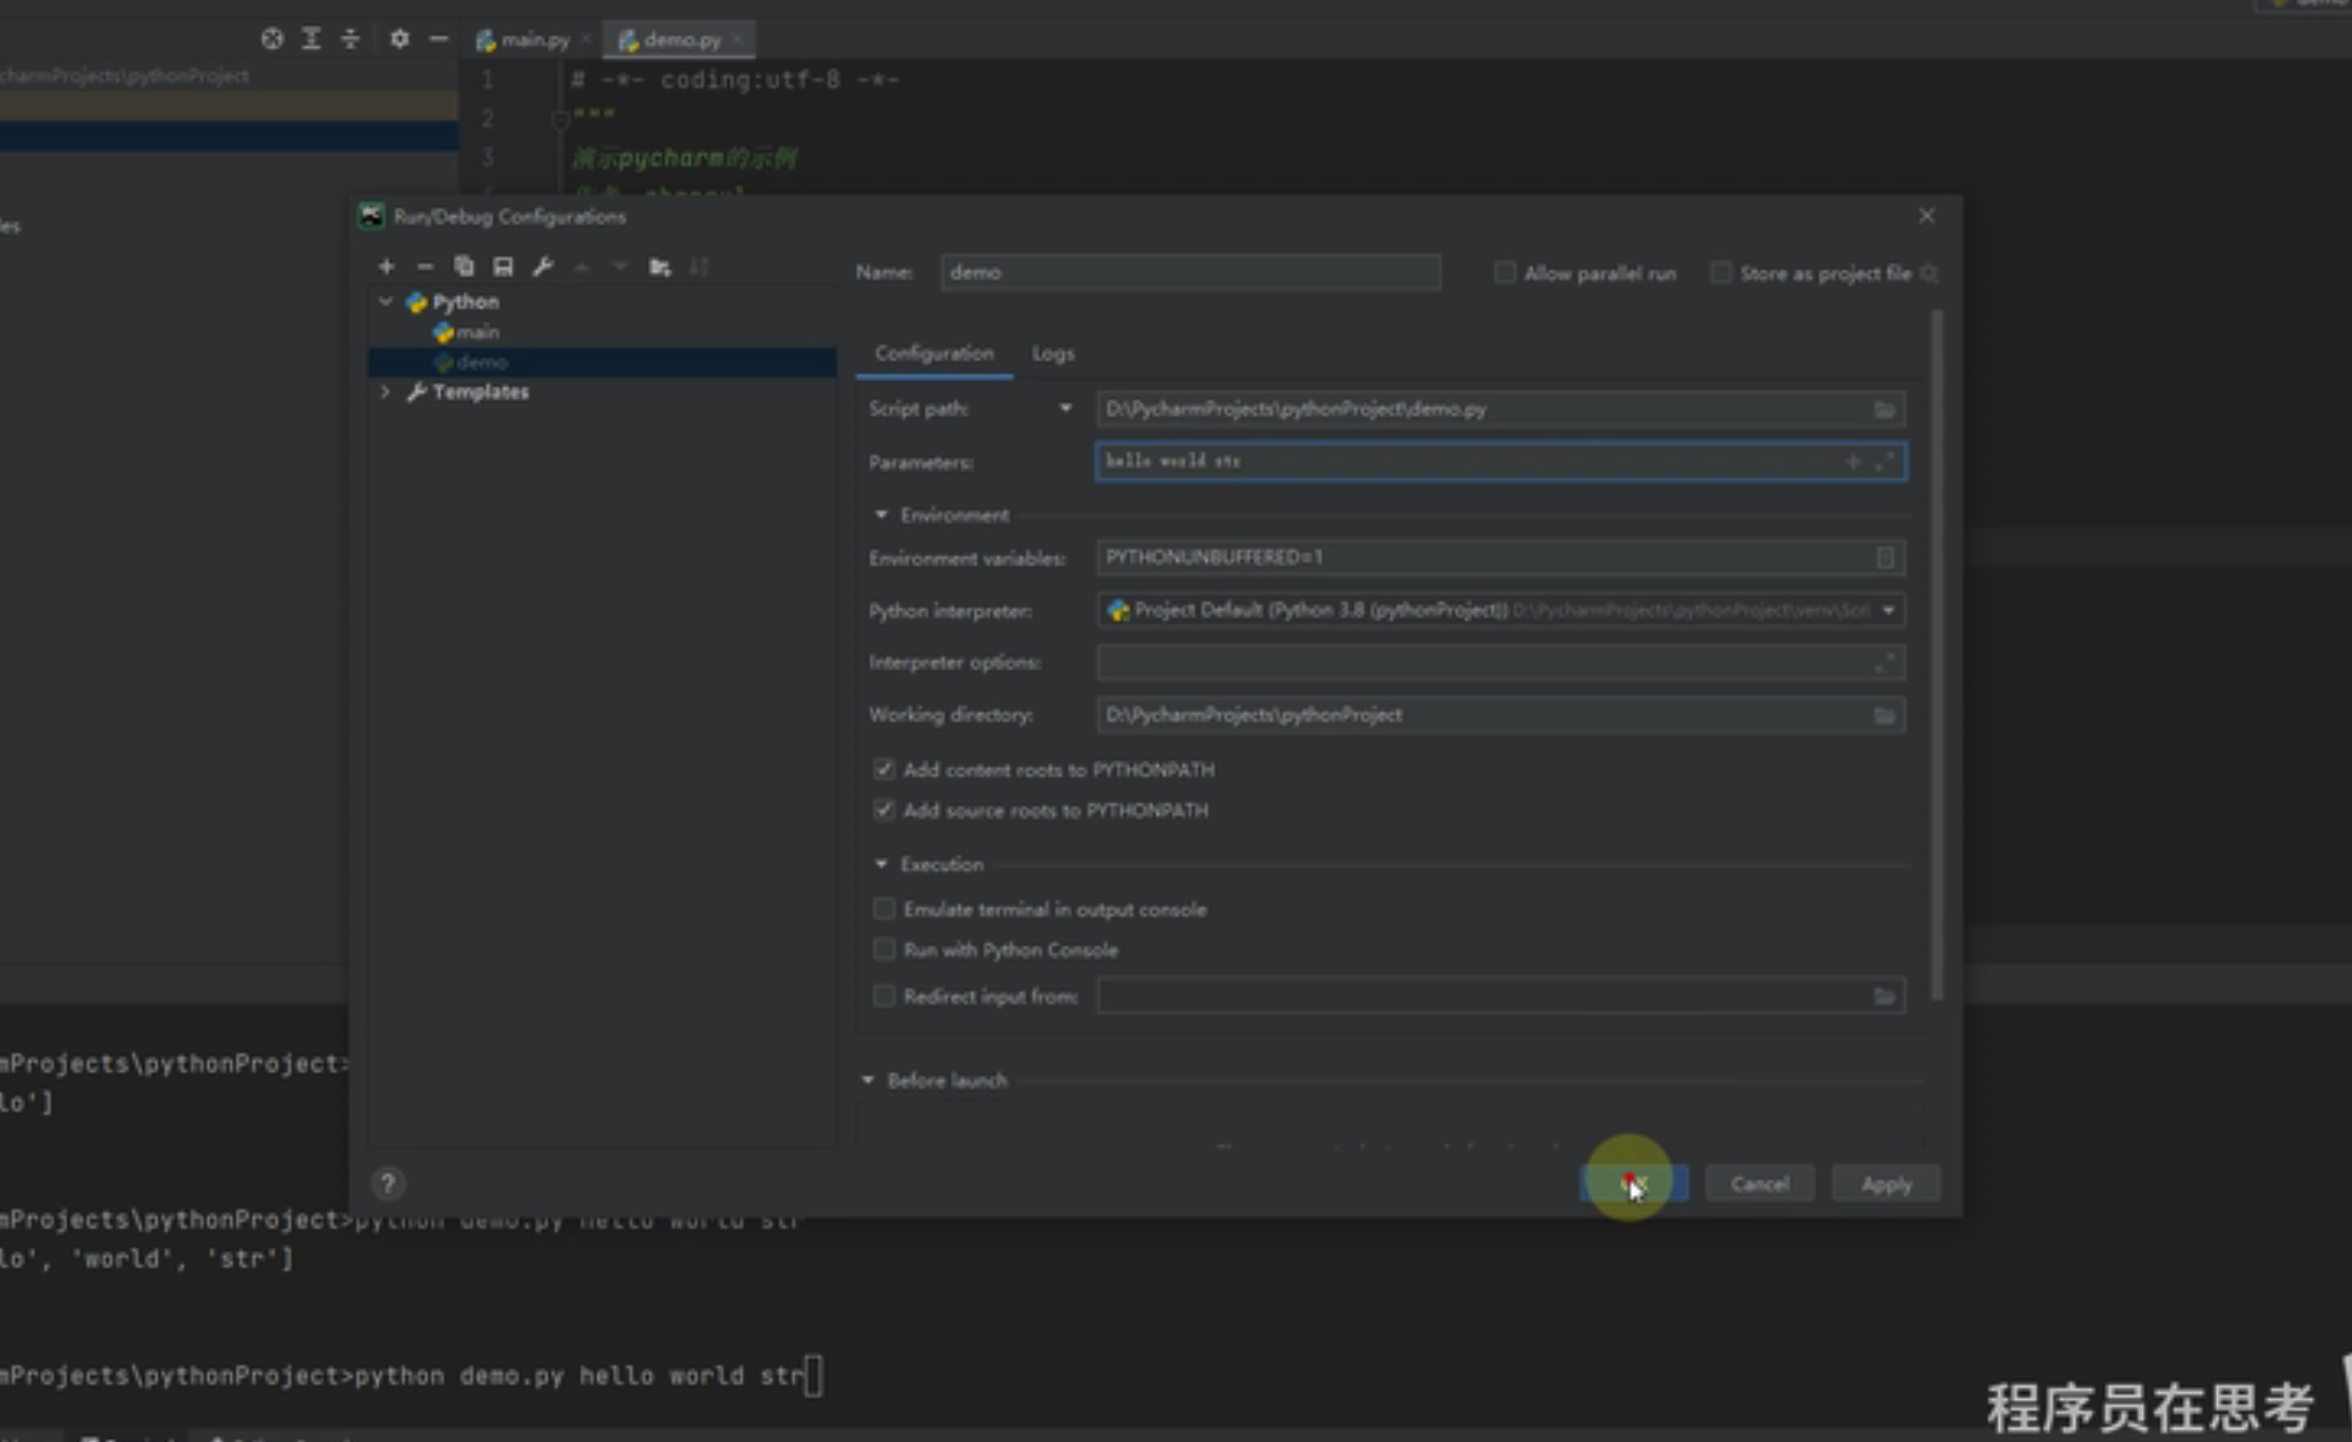Save configuration with the disk icon

coord(503,266)
